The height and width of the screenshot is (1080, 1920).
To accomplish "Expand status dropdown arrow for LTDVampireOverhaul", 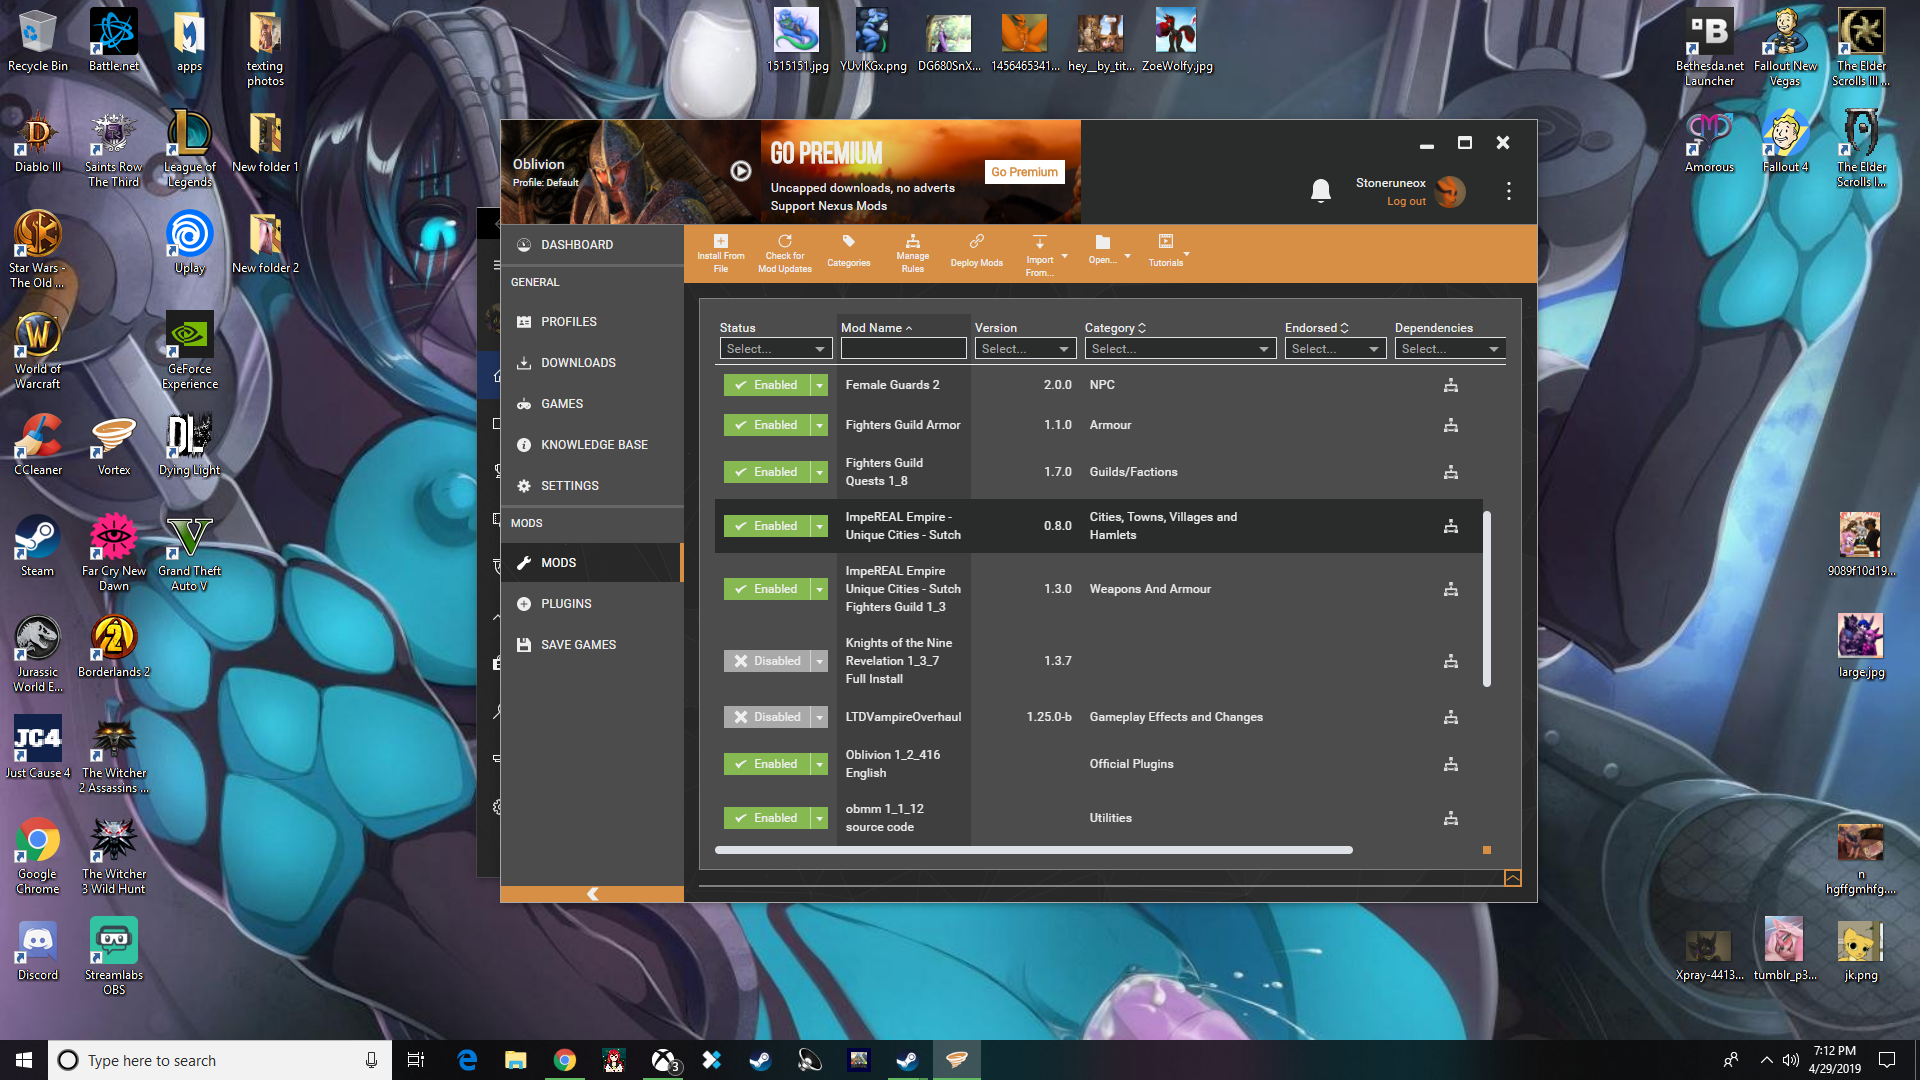I will 819,717.
